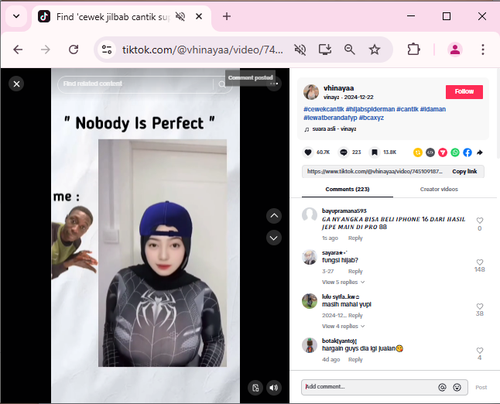This screenshot has height=404, width=500.
Task: View site information icon in address bar
Action: point(107,50)
